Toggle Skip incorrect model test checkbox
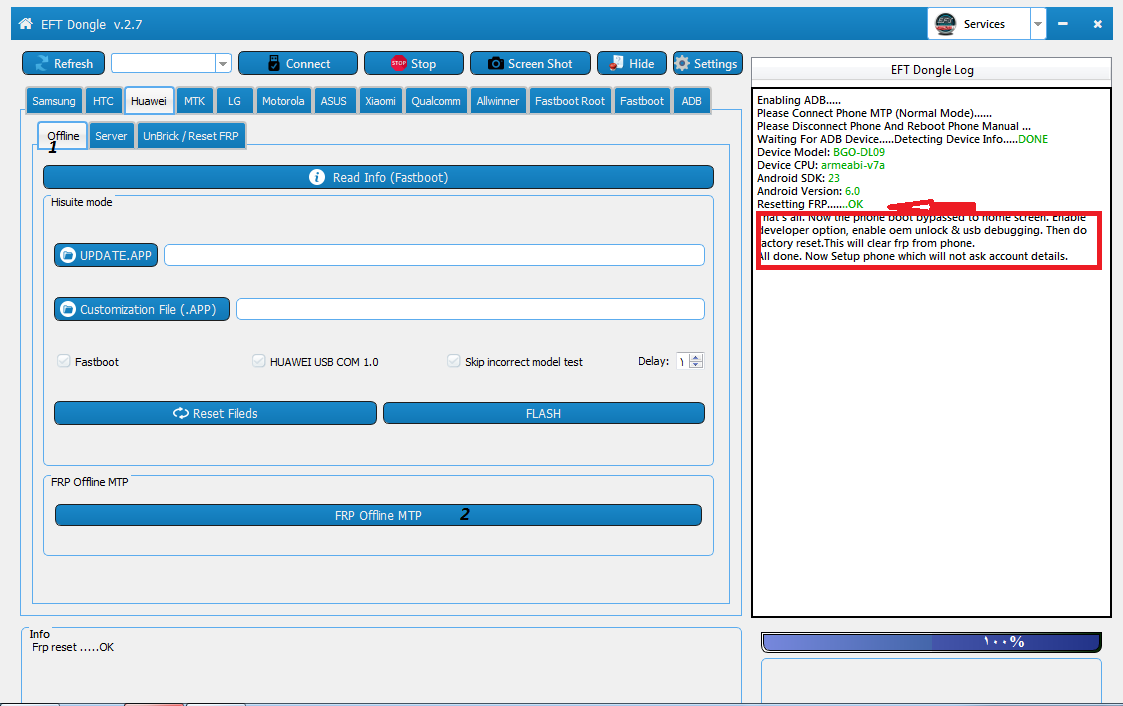1123x706 pixels. (x=453, y=361)
